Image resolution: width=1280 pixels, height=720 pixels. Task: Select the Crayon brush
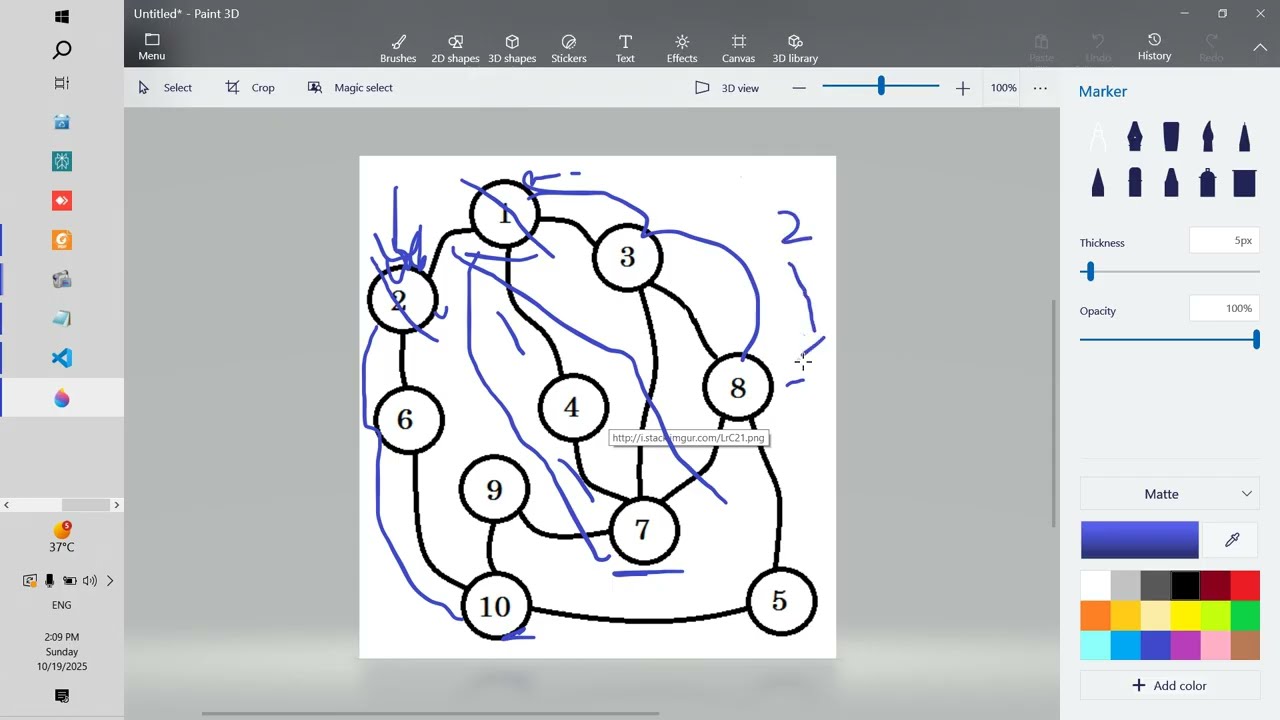click(x=1171, y=182)
